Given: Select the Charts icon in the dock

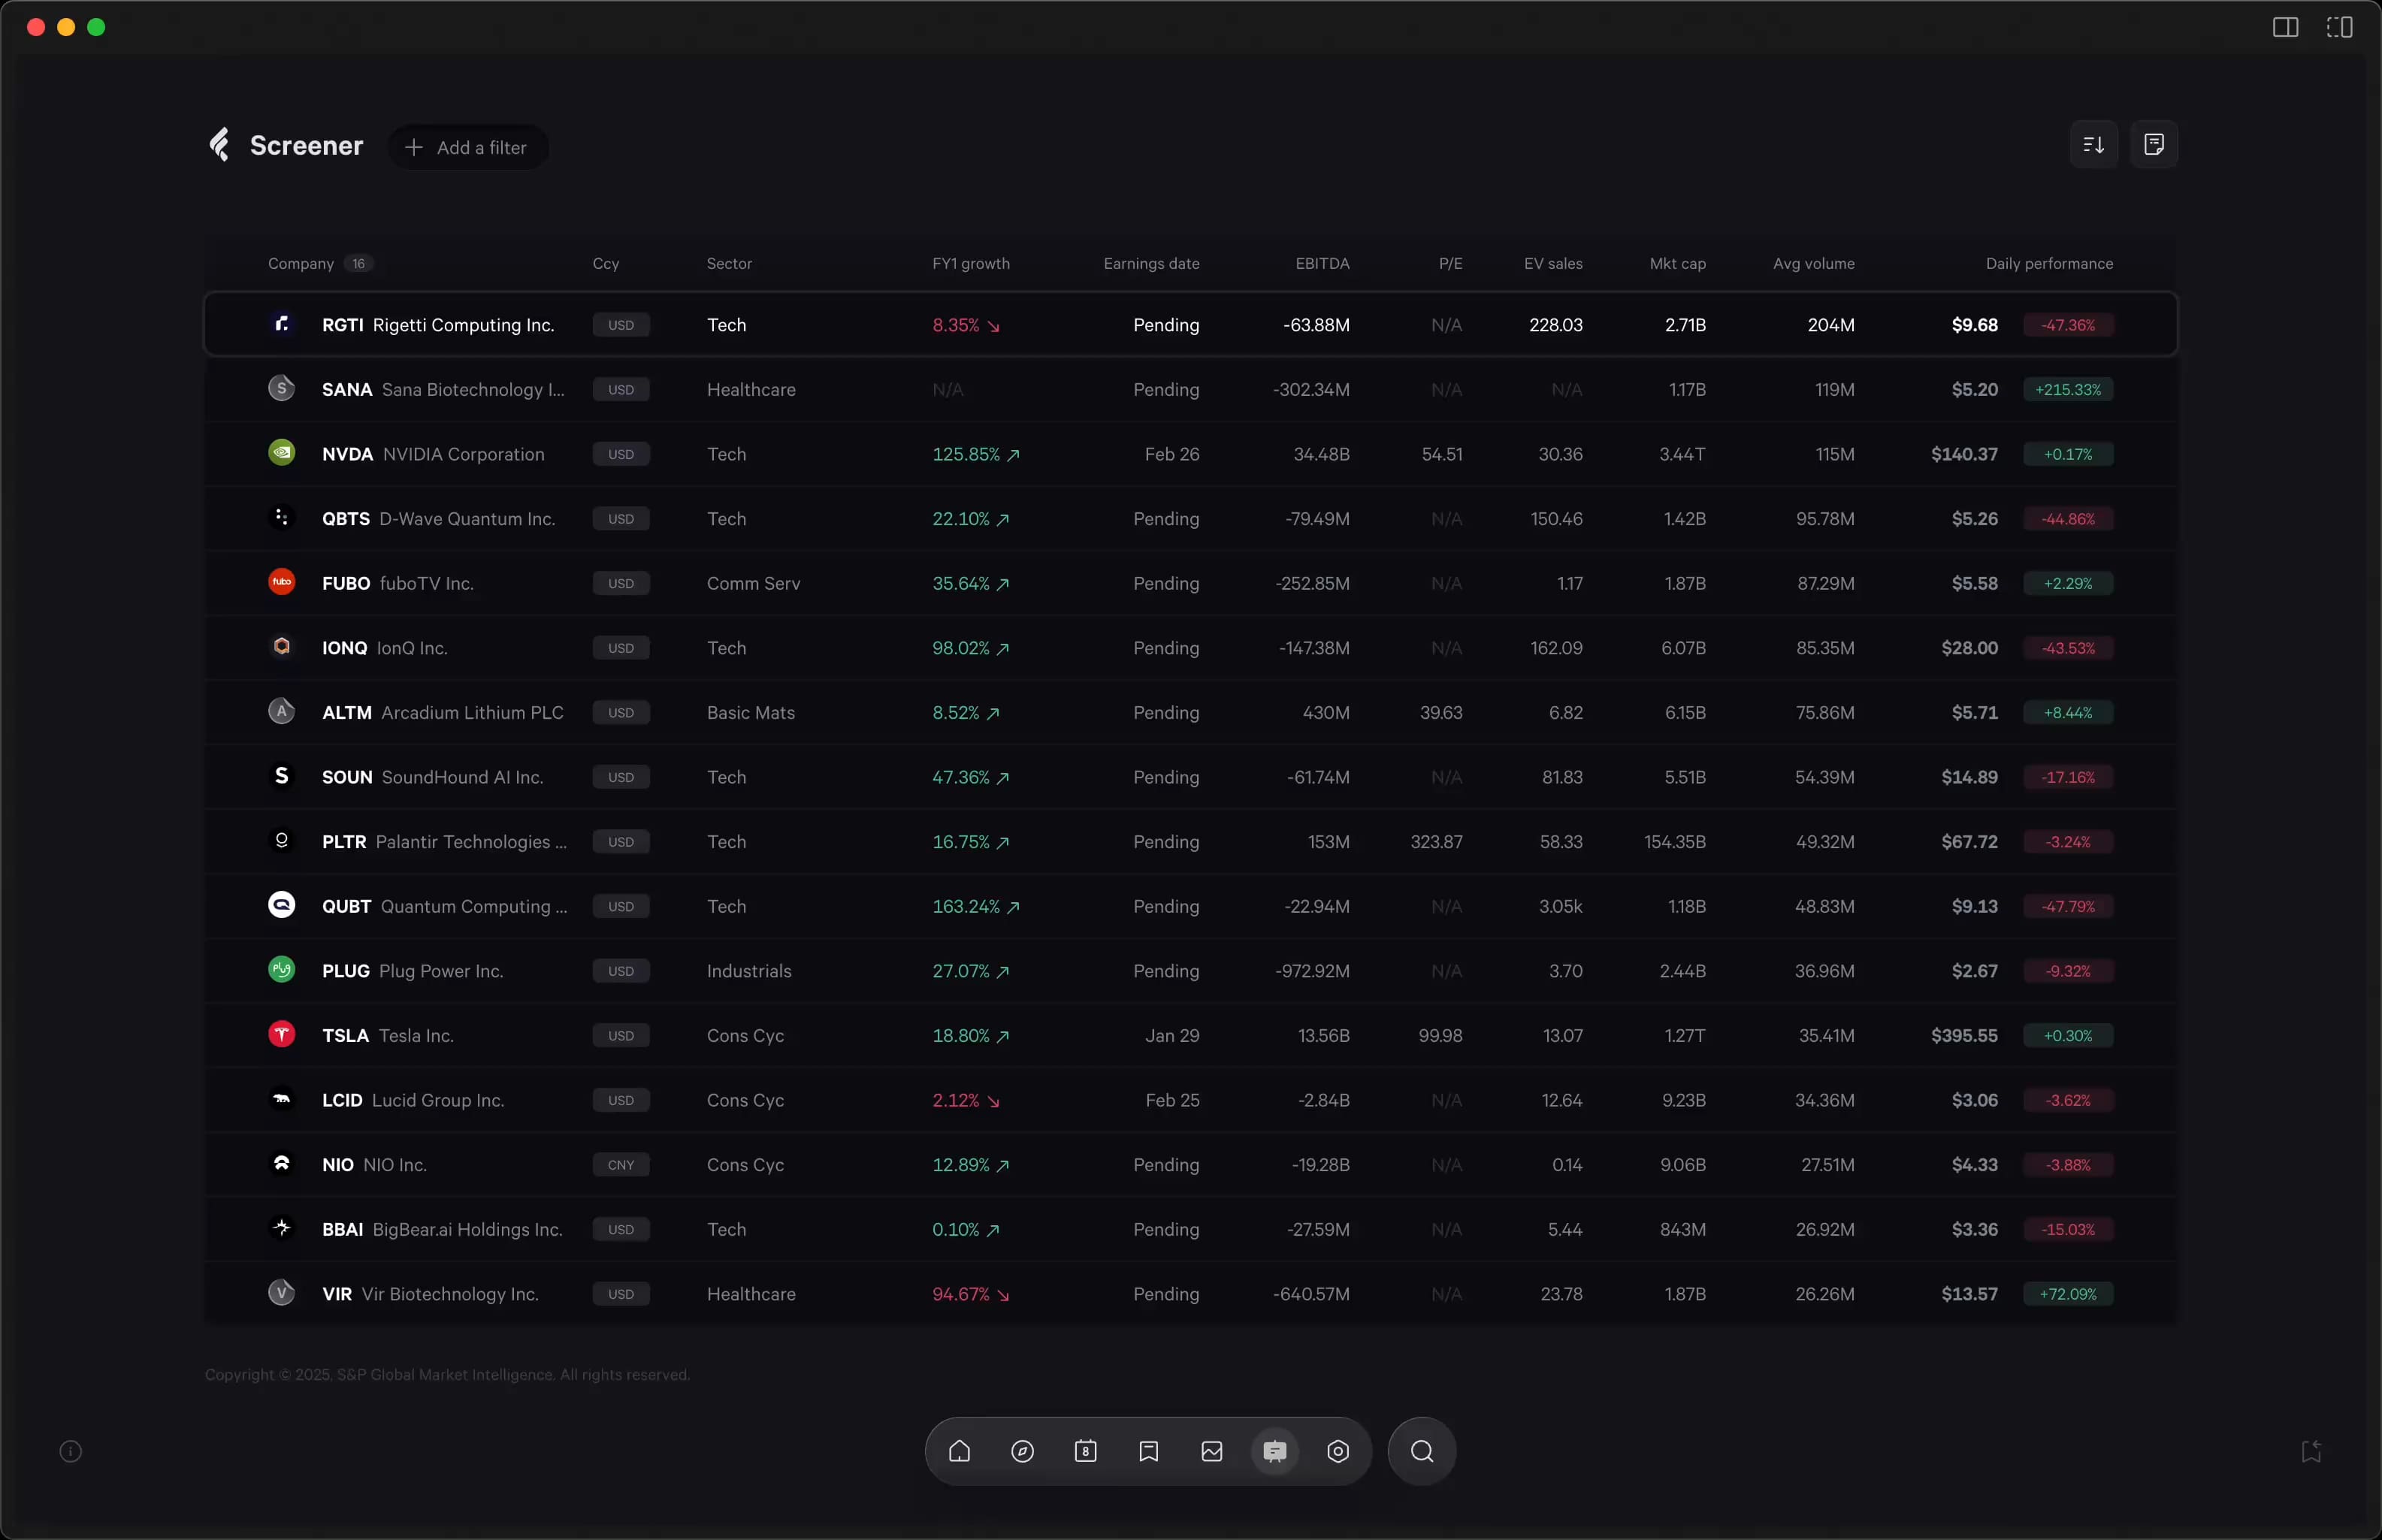Looking at the screenshot, I should 1211,1451.
